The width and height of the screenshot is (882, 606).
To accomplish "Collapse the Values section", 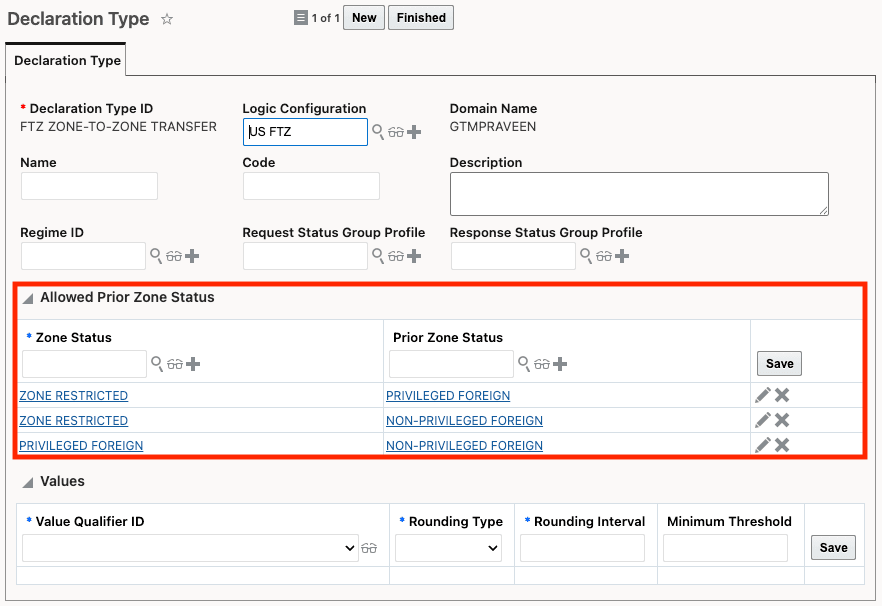I will [x=27, y=481].
